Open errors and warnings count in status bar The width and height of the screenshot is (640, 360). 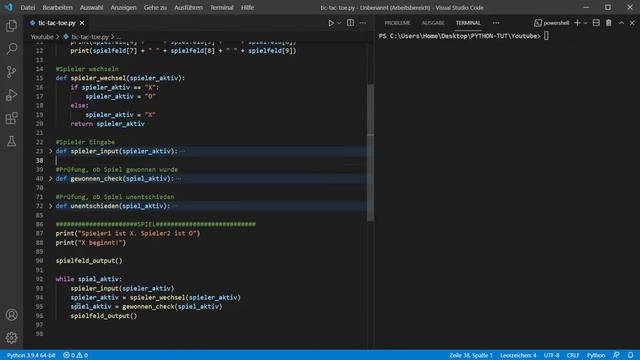click(76, 355)
